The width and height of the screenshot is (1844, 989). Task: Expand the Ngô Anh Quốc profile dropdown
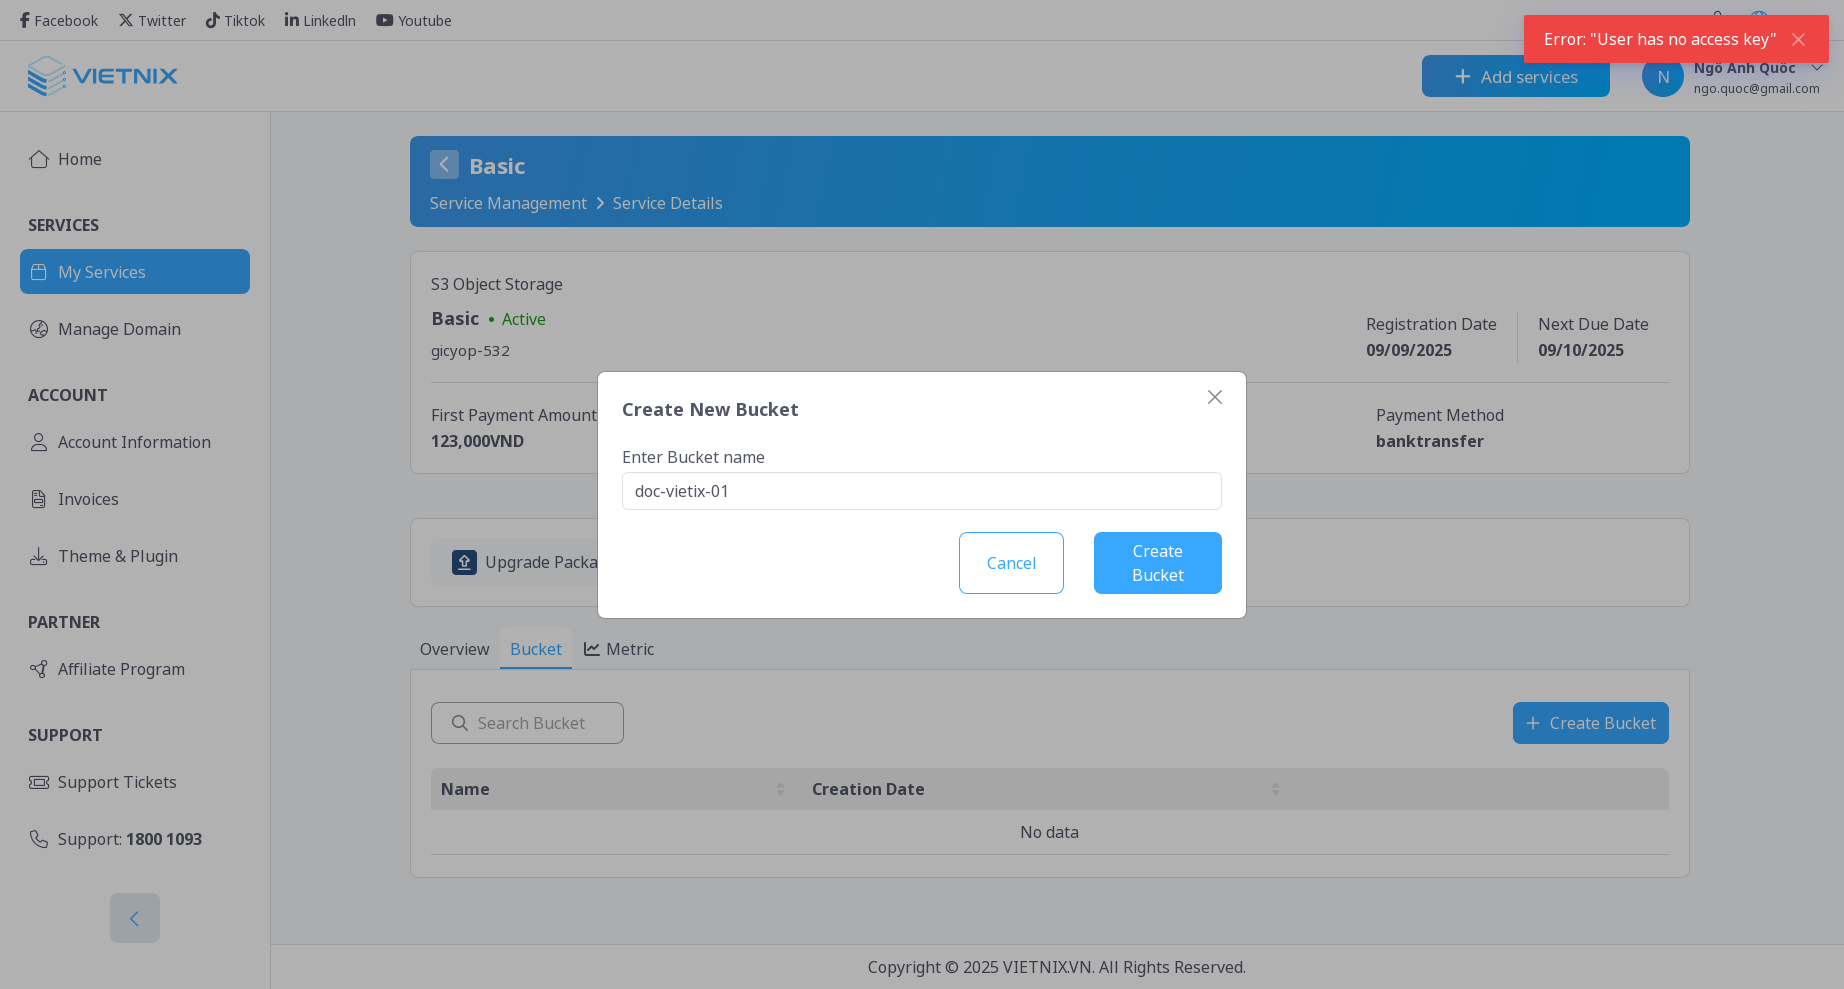pos(1818,67)
